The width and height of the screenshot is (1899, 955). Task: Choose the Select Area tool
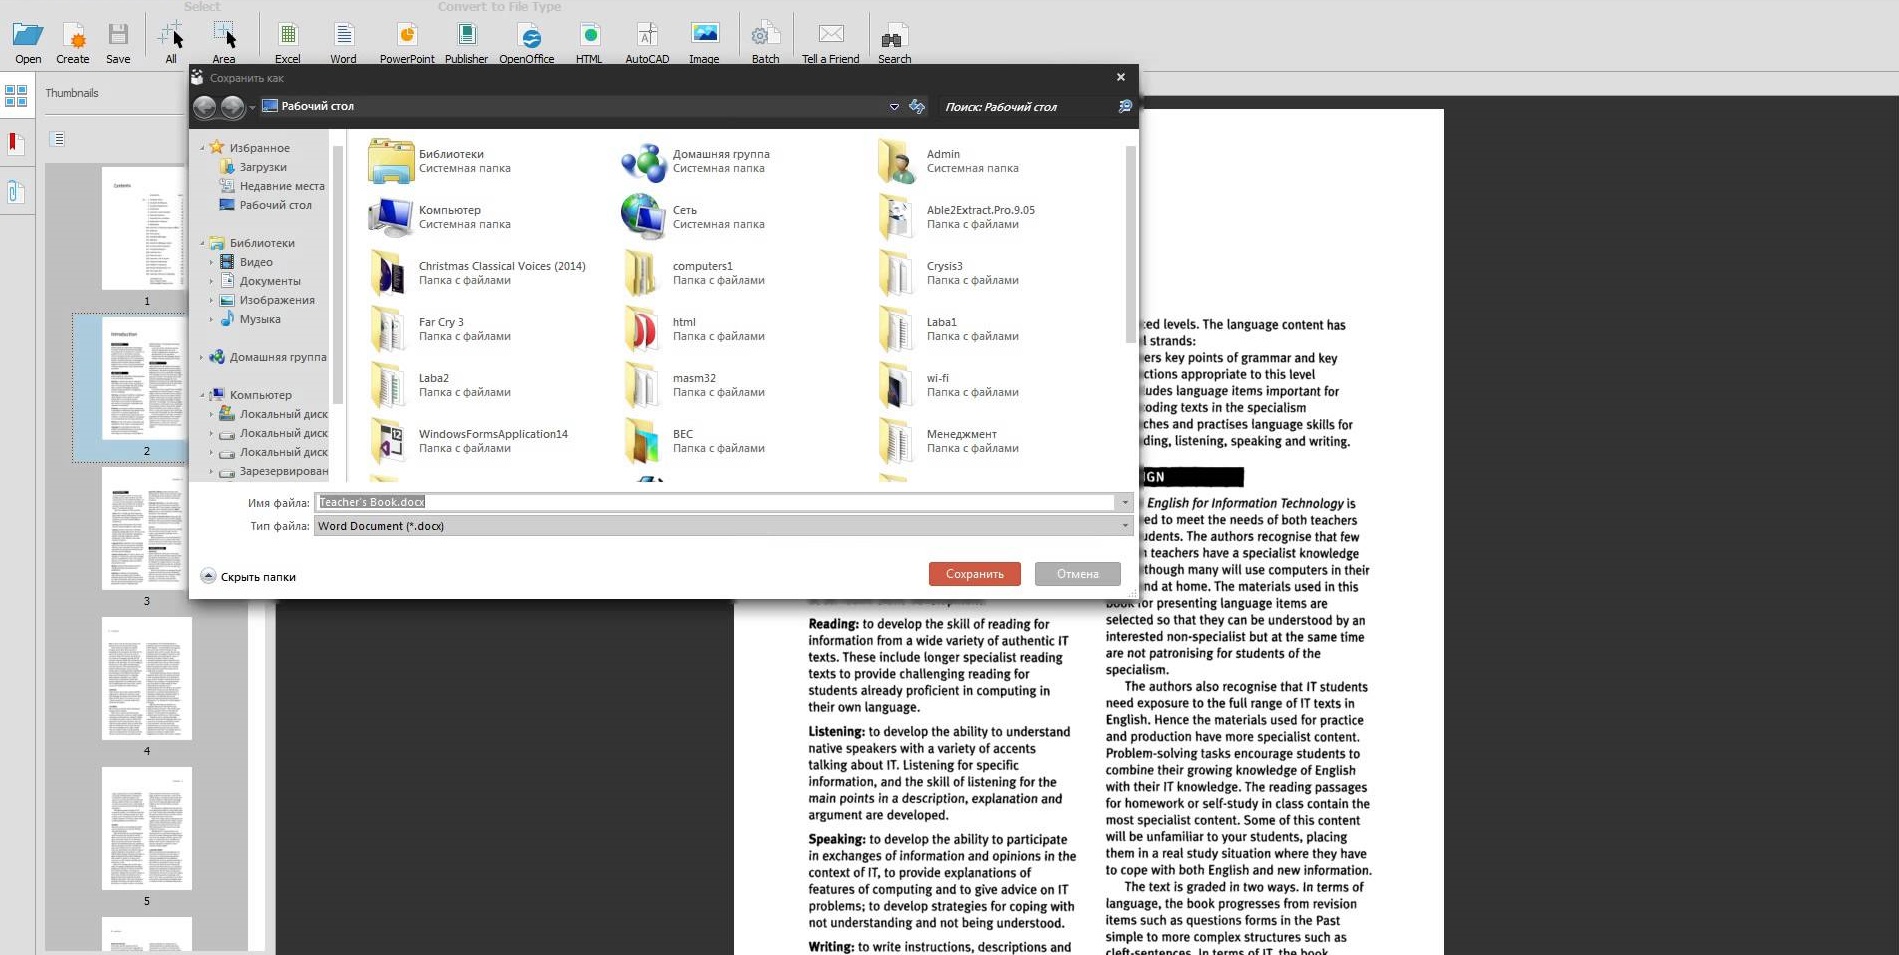[224, 42]
